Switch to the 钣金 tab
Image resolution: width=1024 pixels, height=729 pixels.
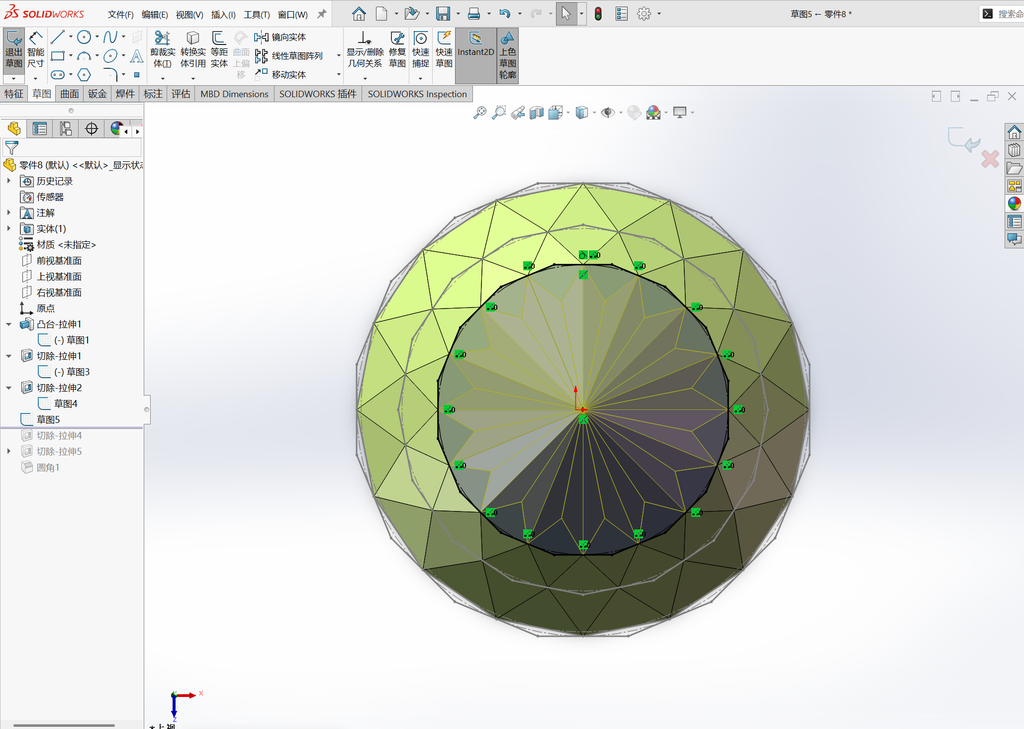coord(97,94)
